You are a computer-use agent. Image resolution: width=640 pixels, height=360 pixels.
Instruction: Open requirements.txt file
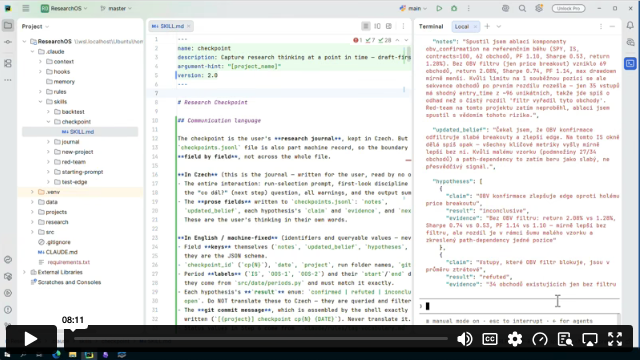coord(68,262)
